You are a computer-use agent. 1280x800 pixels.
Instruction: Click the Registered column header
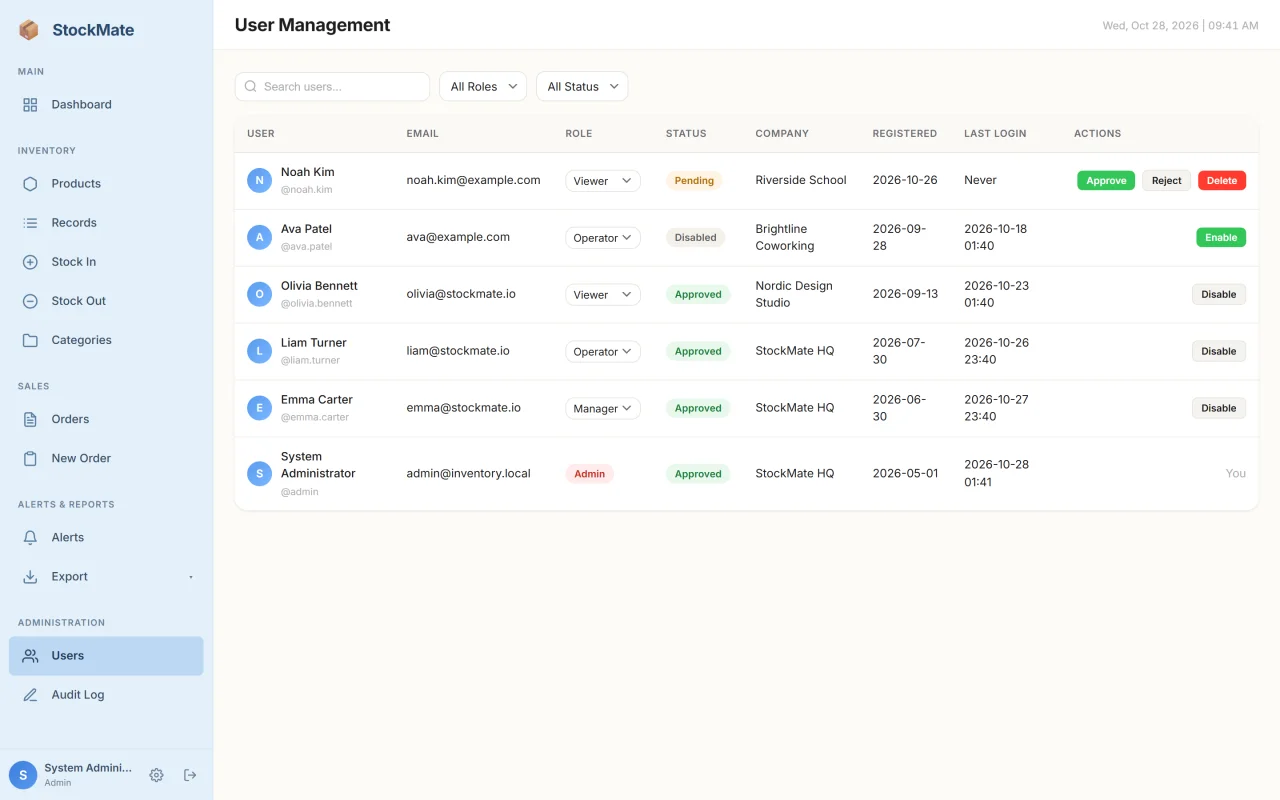[905, 133]
